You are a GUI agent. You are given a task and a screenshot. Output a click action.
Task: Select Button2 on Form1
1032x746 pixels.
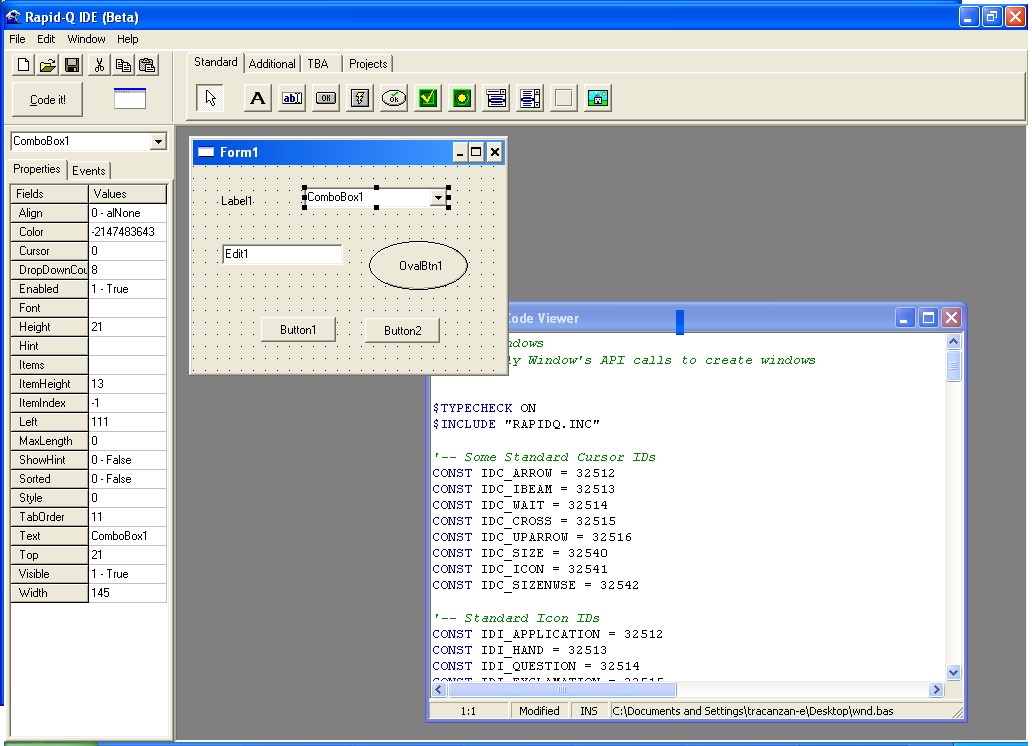[x=402, y=331]
